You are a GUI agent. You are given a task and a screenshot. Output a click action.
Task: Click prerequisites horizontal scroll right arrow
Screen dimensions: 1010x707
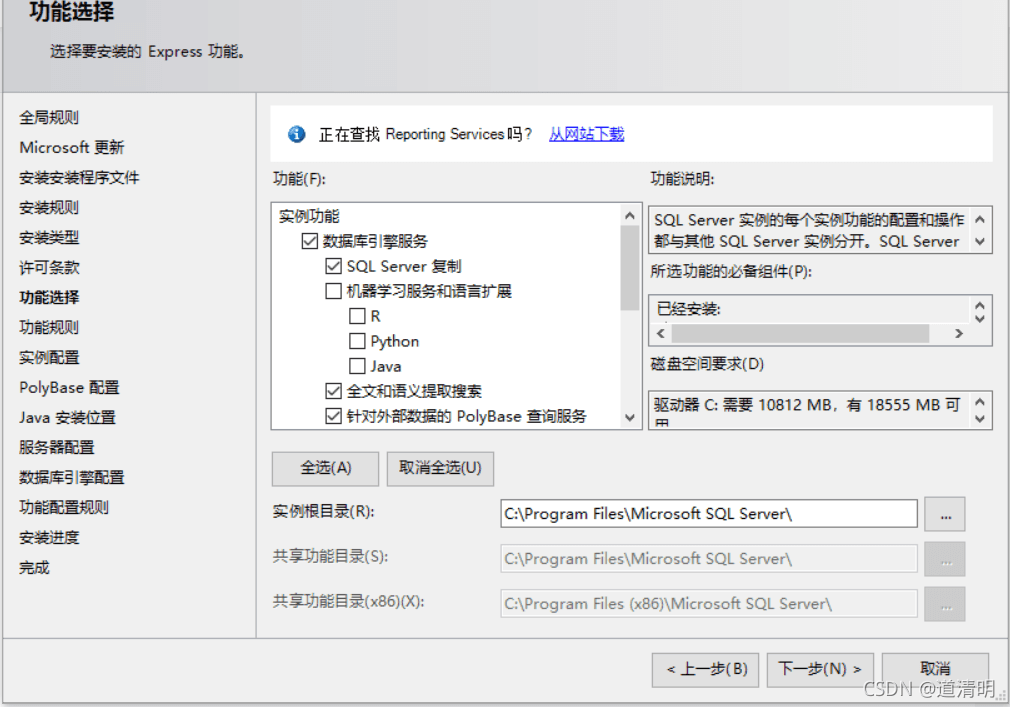pos(958,334)
